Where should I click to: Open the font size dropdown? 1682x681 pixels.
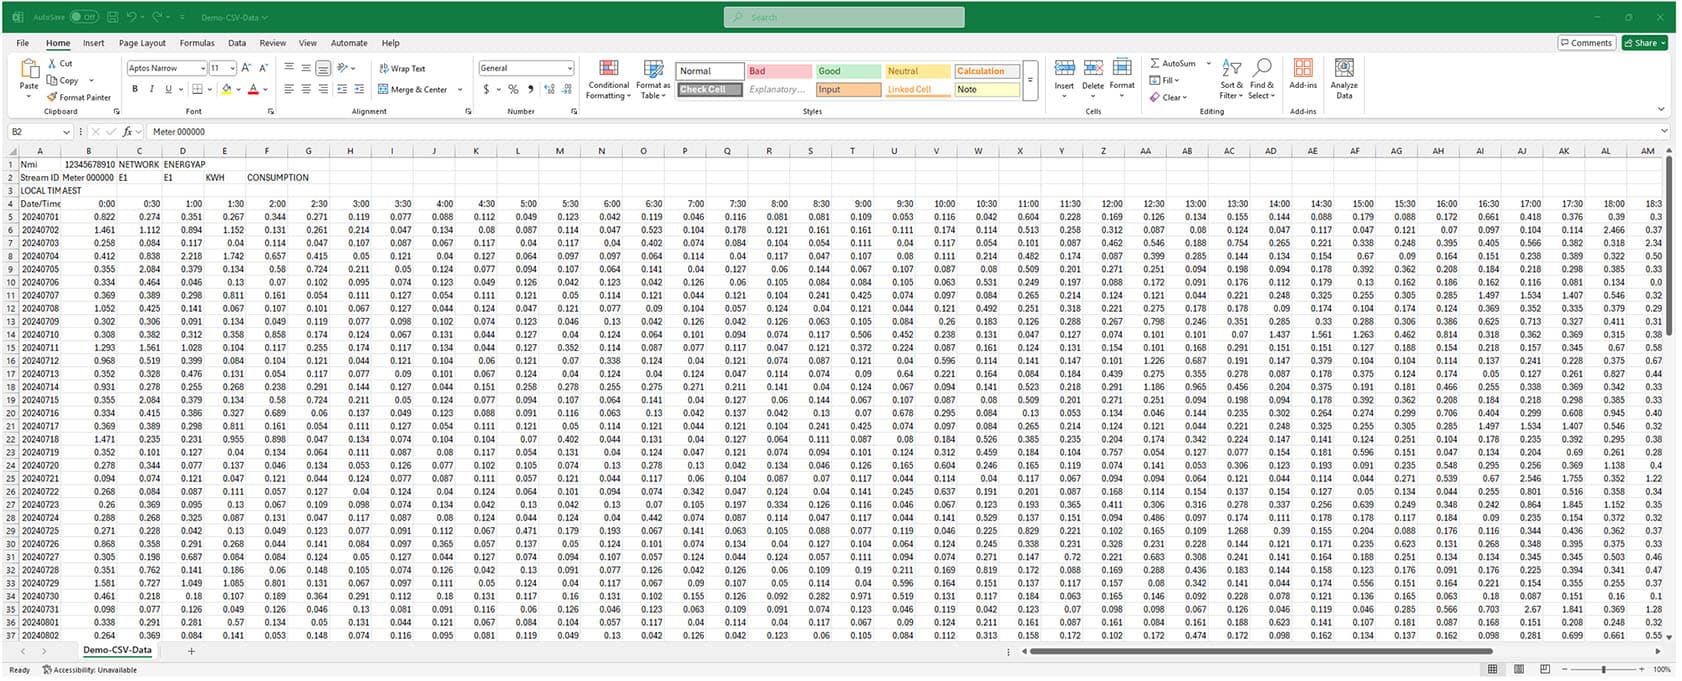tap(232, 68)
